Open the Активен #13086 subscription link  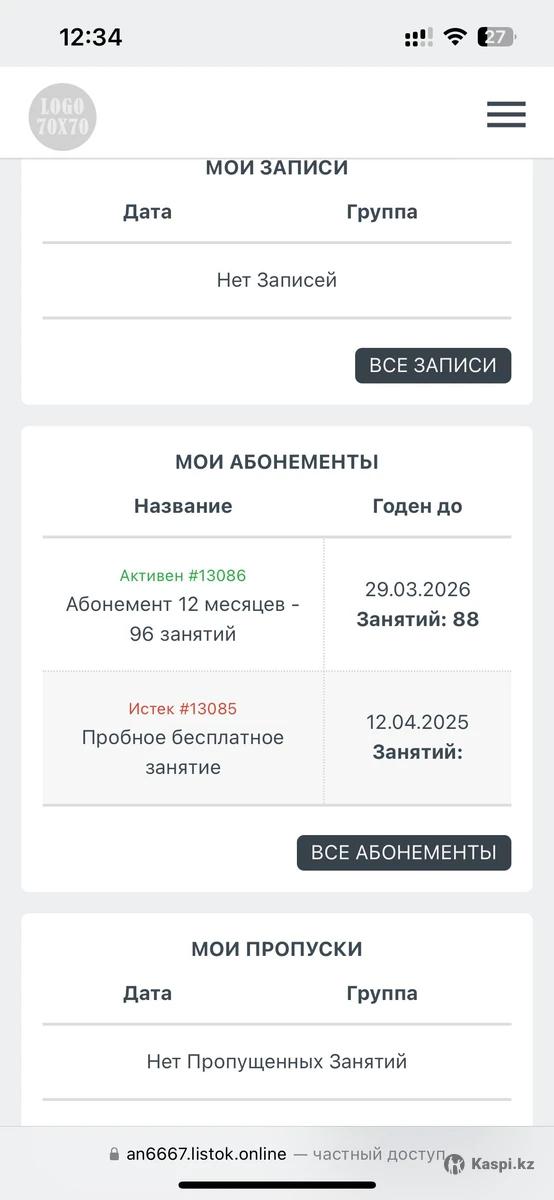[183, 576]
